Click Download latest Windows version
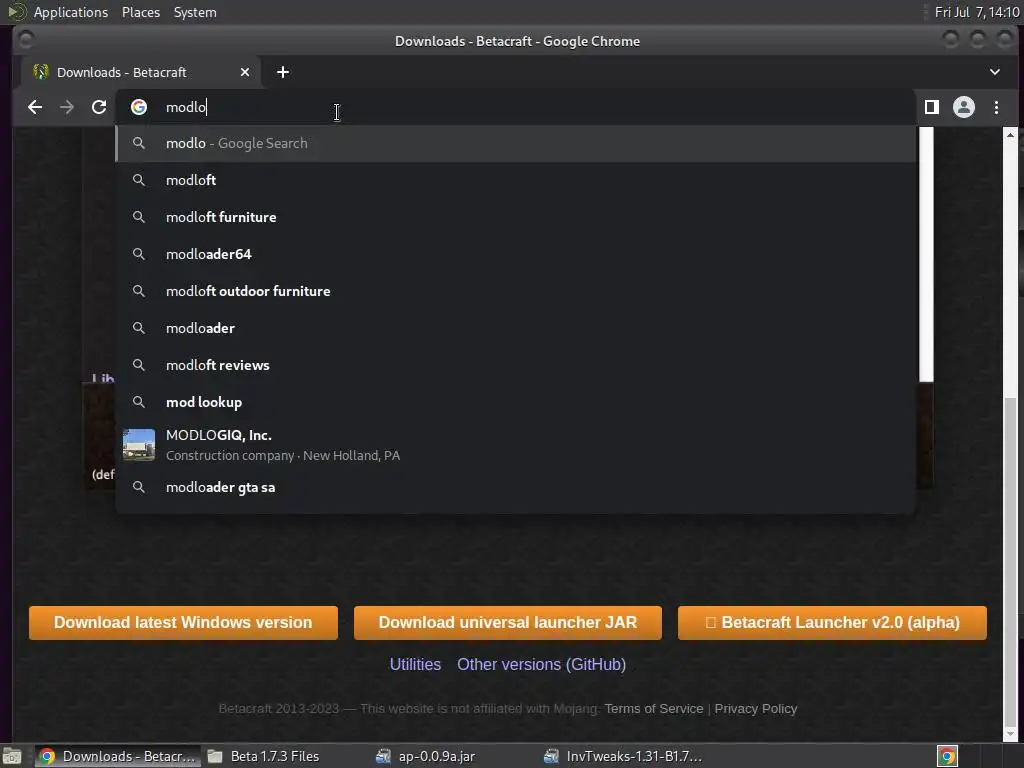 pyautogui.click(x=184, y=622)
